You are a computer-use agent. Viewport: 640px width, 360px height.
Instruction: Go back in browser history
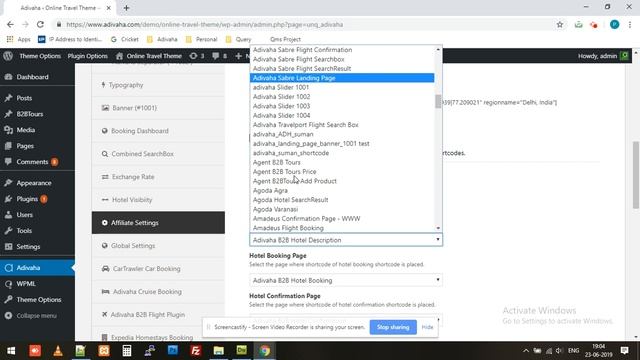coord(10,24)
